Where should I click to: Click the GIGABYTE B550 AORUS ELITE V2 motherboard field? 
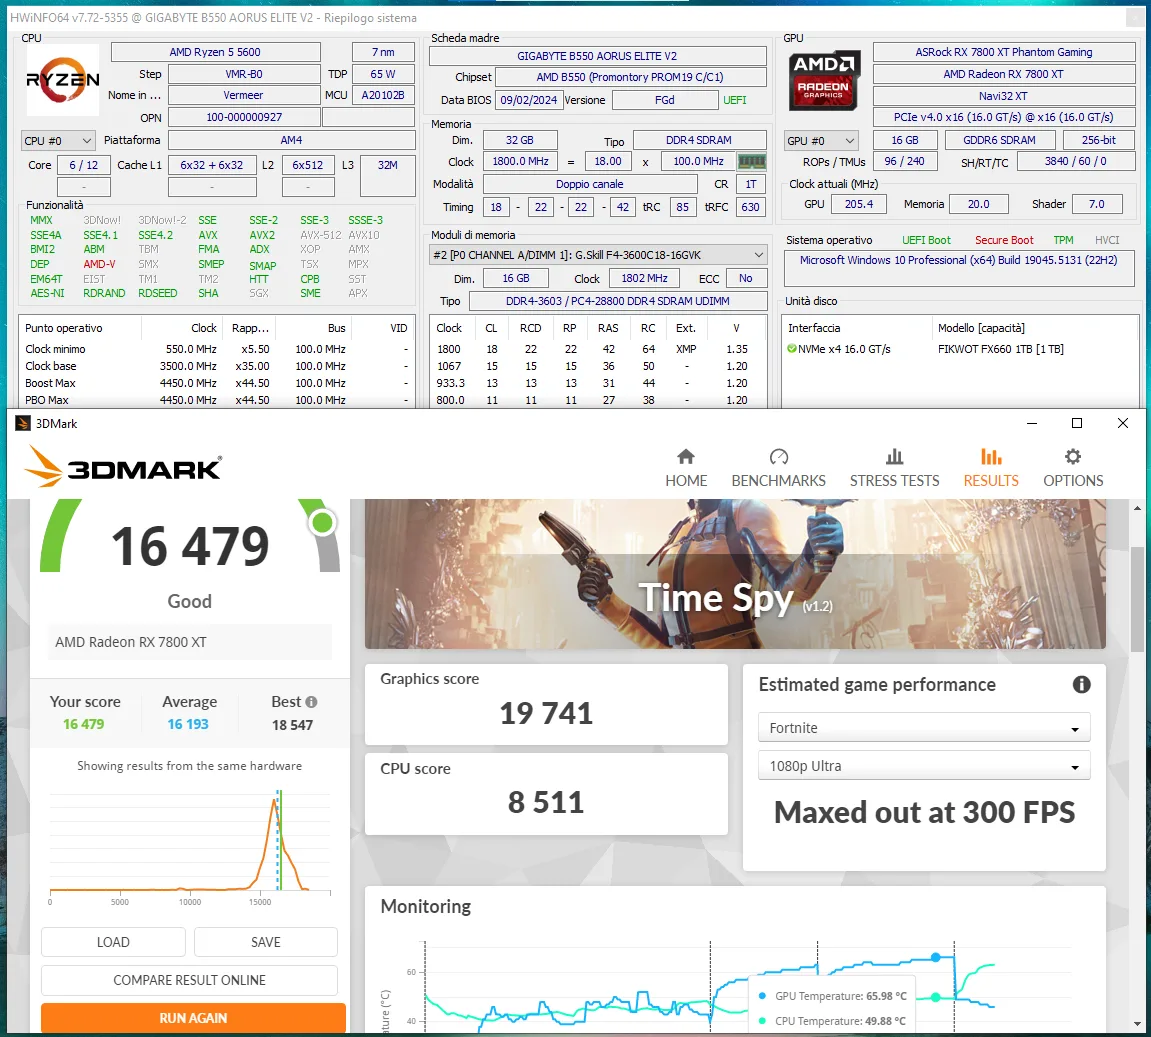click(x=598, y=56)
